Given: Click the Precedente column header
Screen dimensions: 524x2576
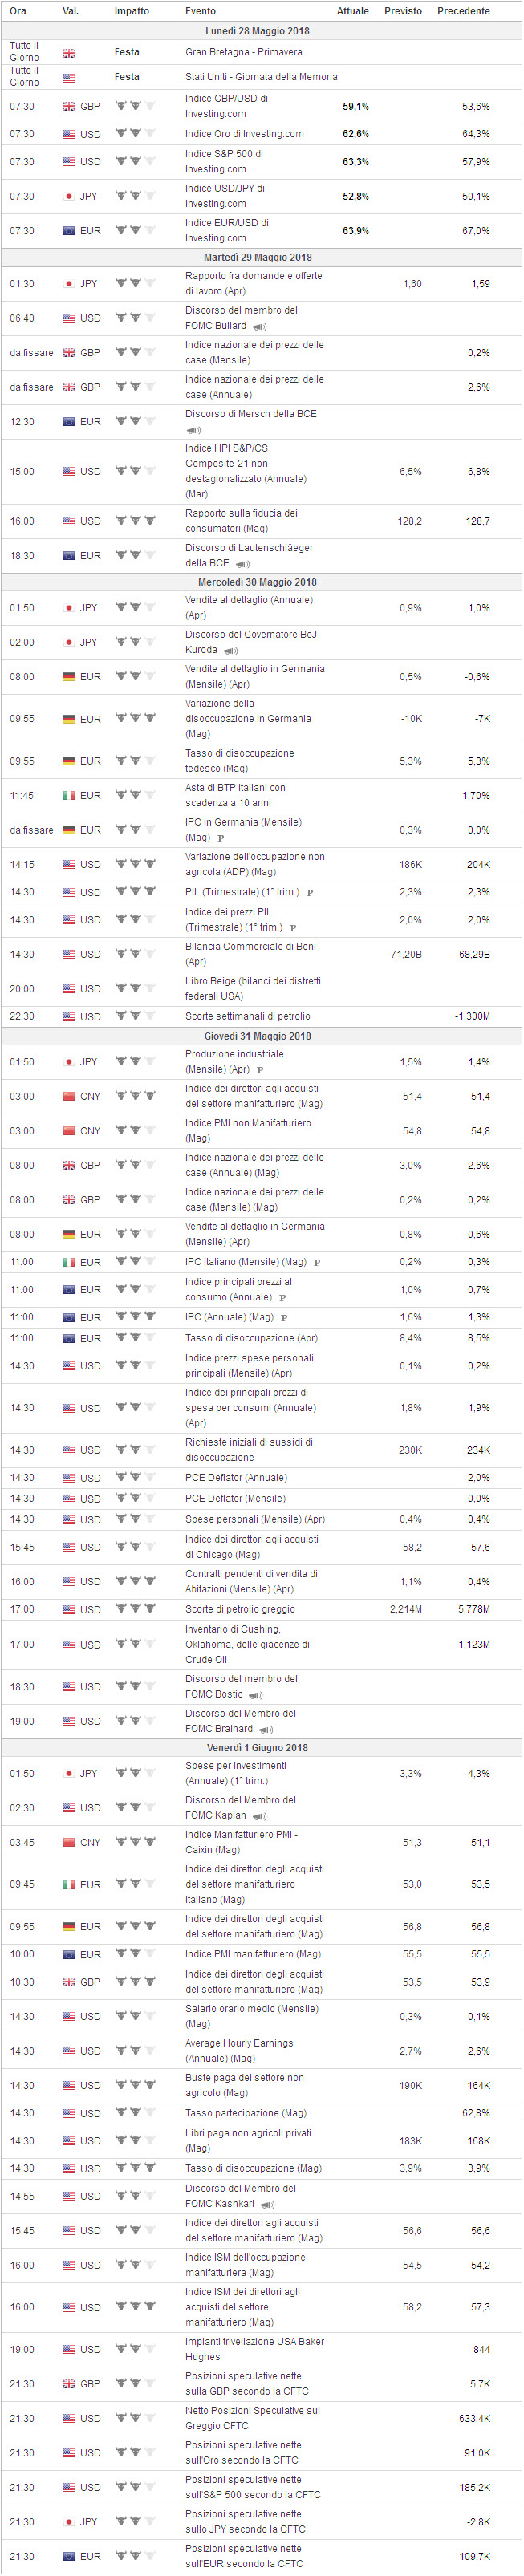Looking at the screenshot, I should (x=463, y=11).
